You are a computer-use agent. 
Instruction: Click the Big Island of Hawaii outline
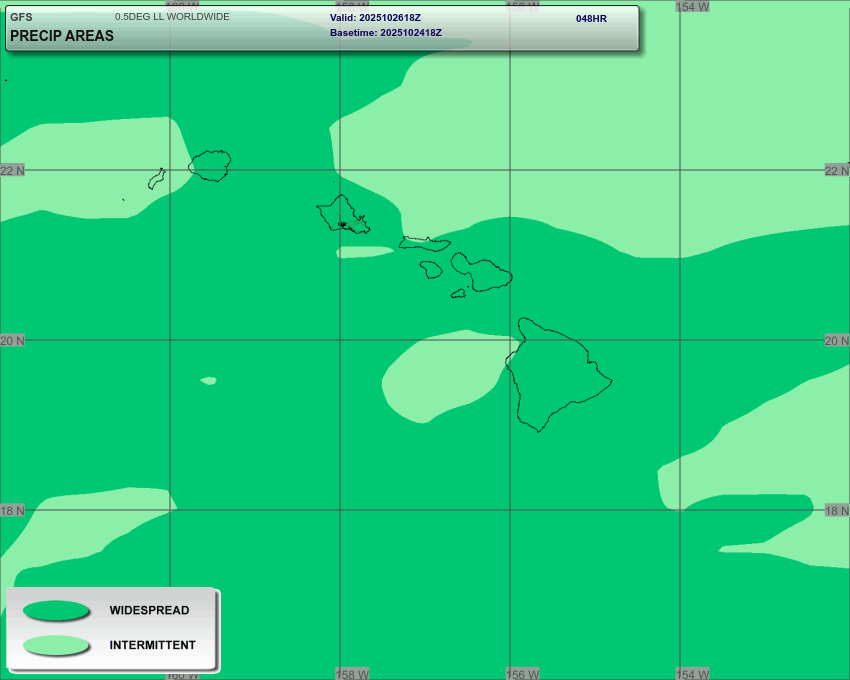(x=555, y=375)
